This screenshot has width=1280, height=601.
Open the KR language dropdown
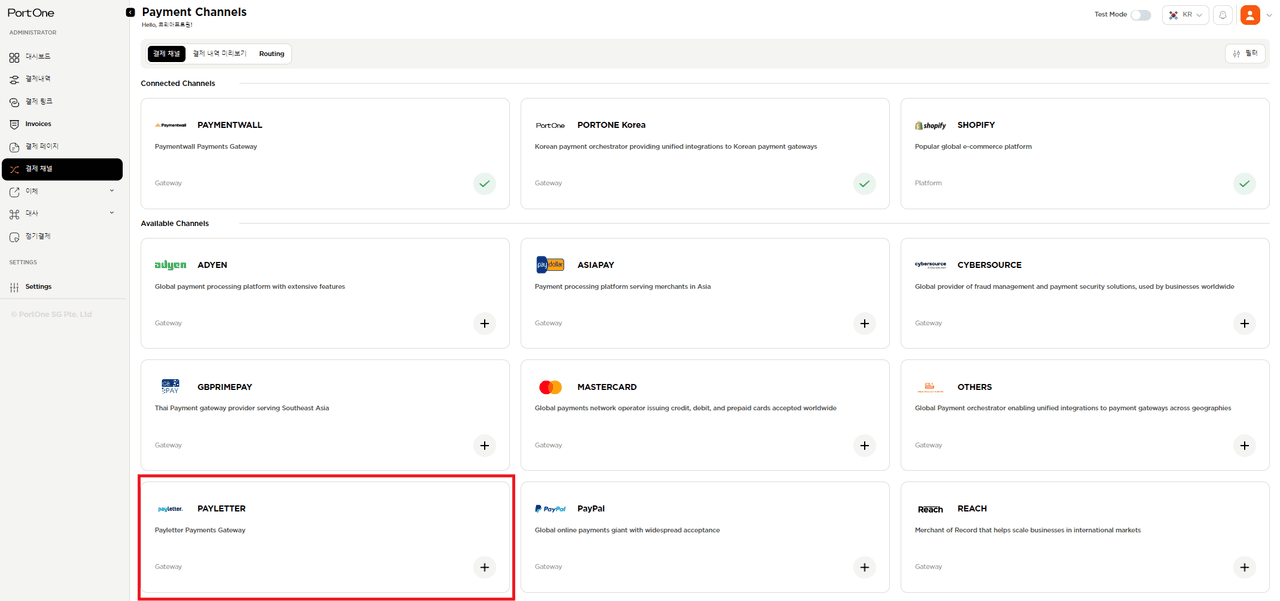pos(1185,15)
